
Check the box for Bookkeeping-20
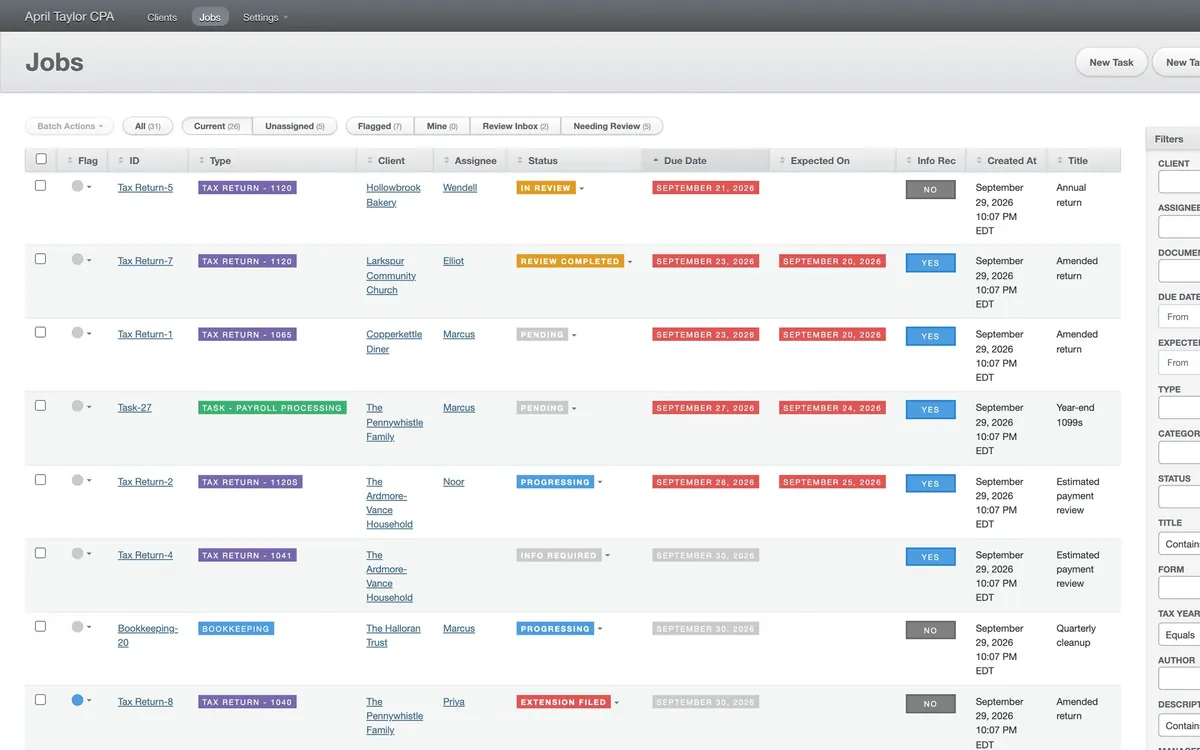41,627
